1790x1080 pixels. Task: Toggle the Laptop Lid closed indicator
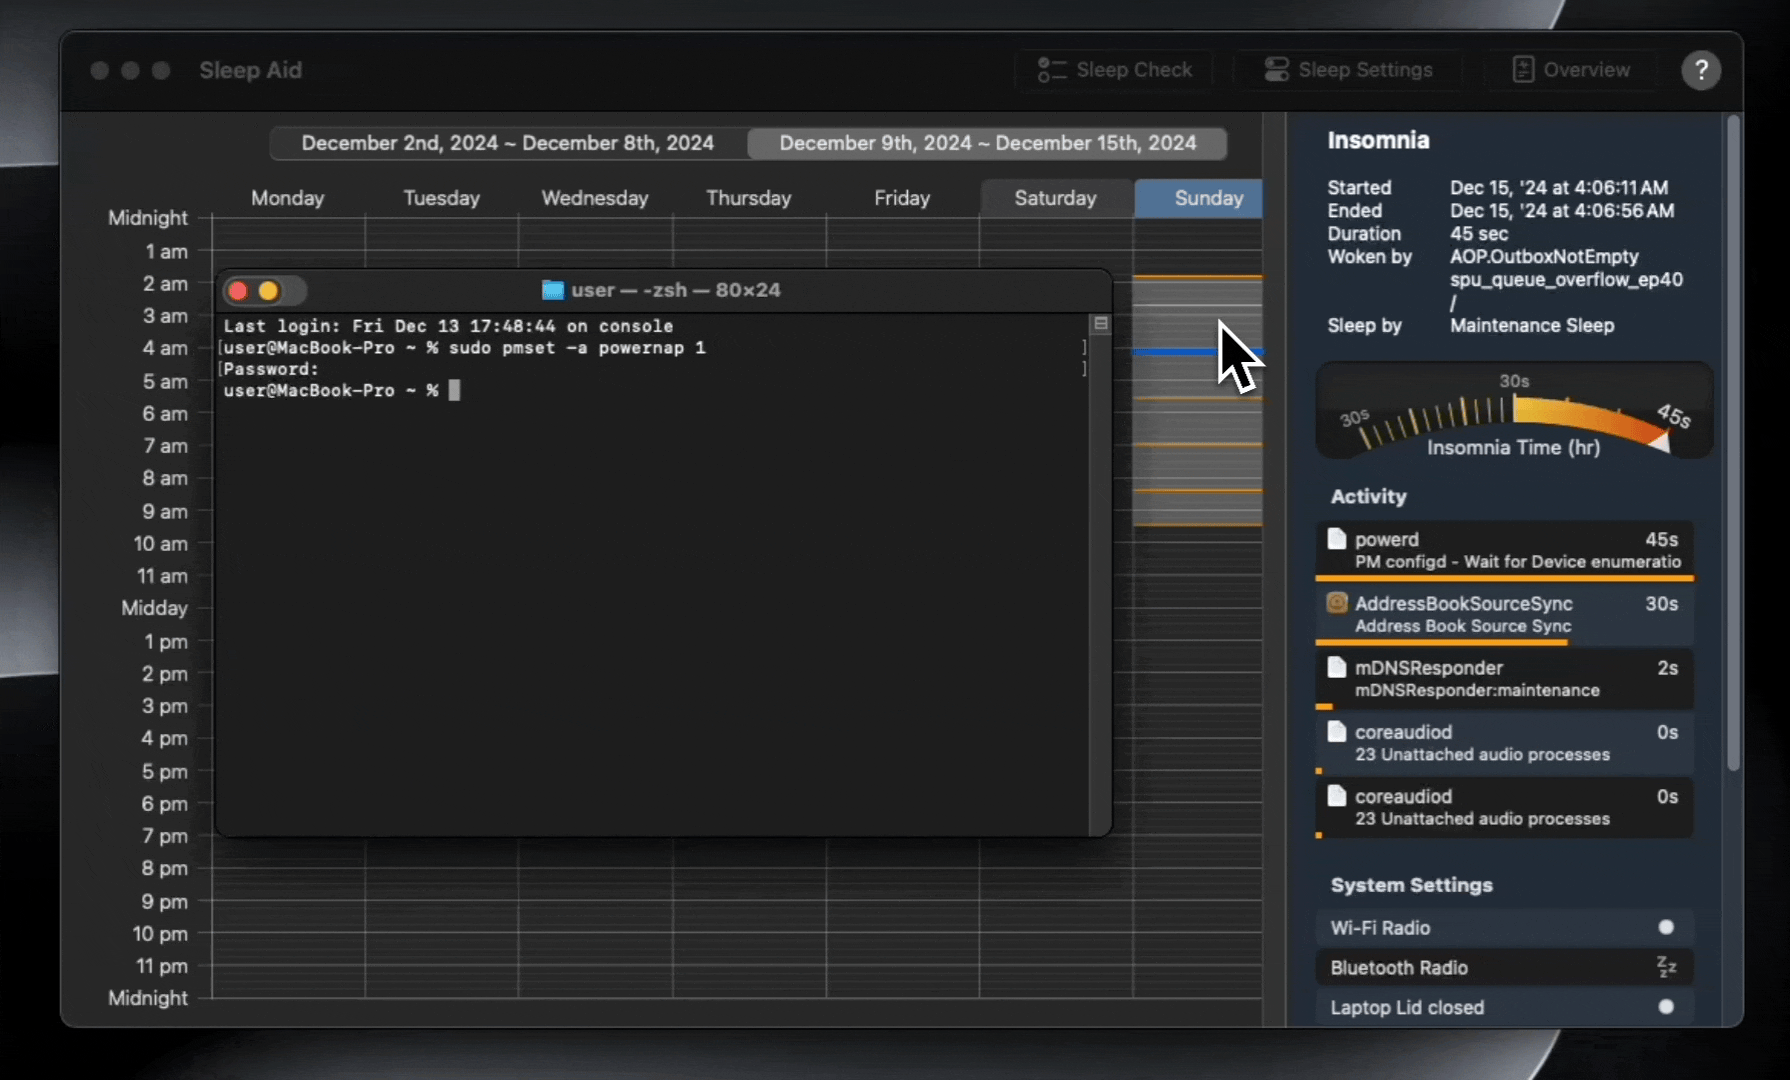(x=1666, y=1007)
